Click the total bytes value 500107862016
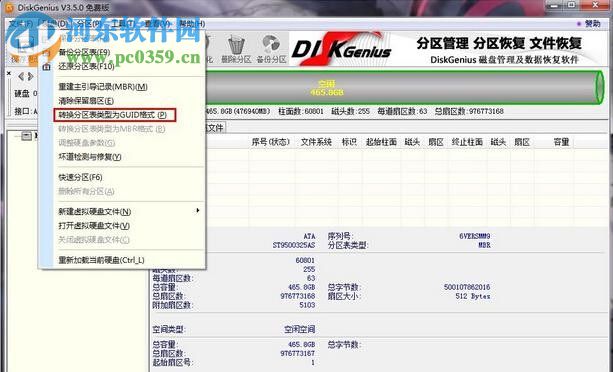This screenshot has height=372, width=613. tap(467, 287)
